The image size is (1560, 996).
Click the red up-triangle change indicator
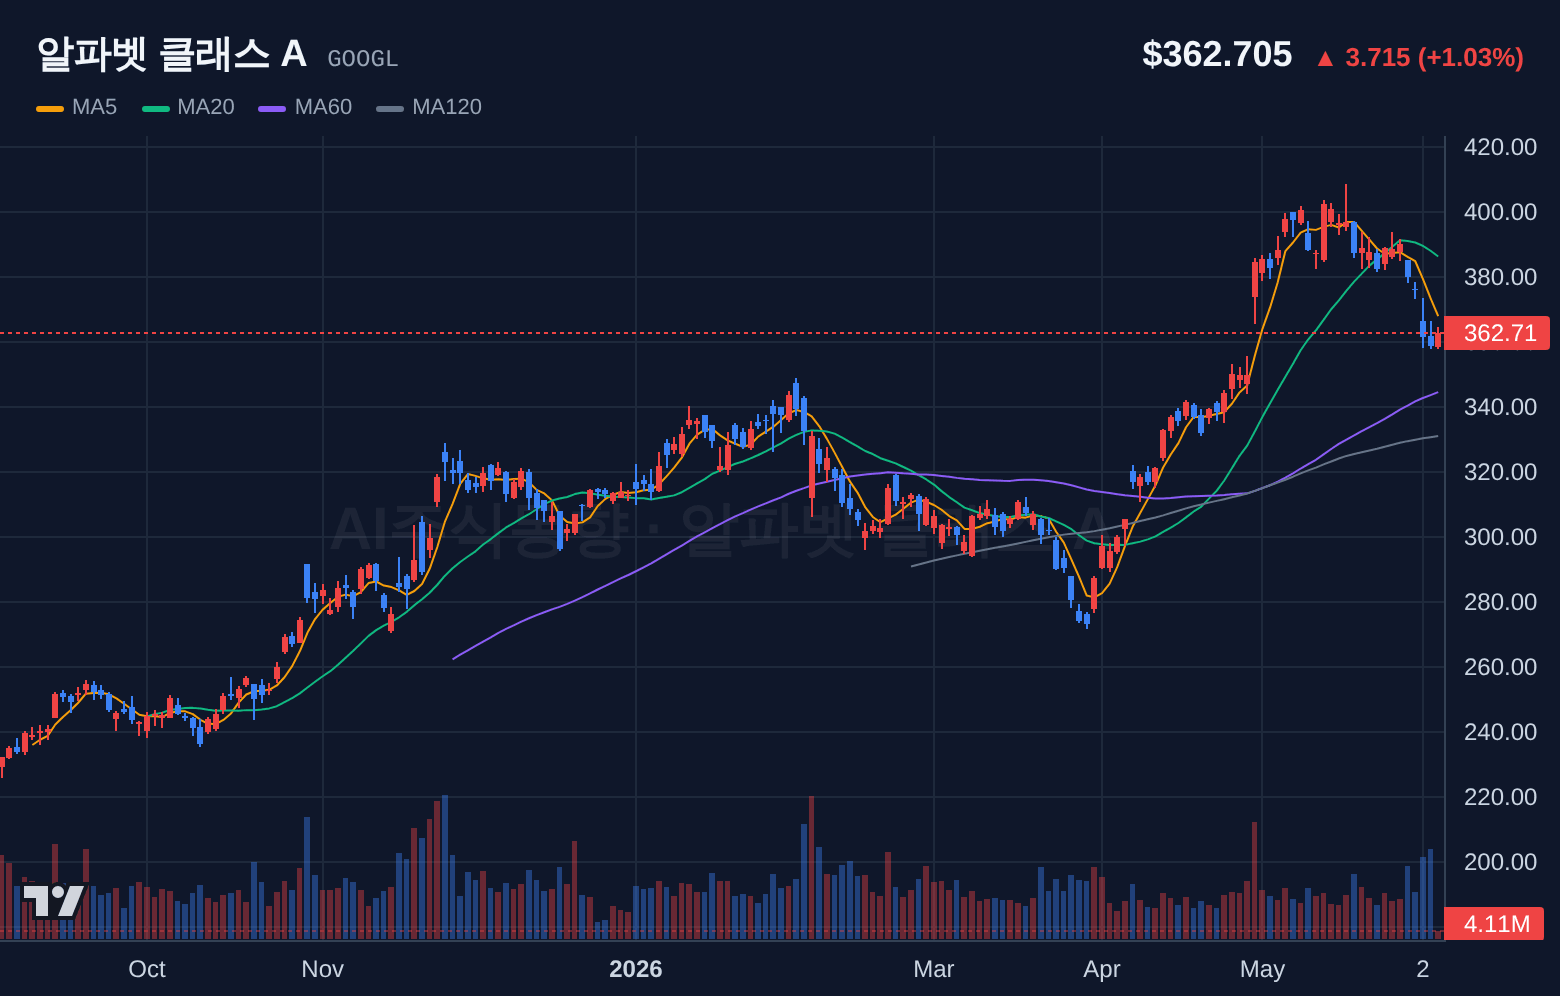pyautogui.click(x=1325, y=59)
